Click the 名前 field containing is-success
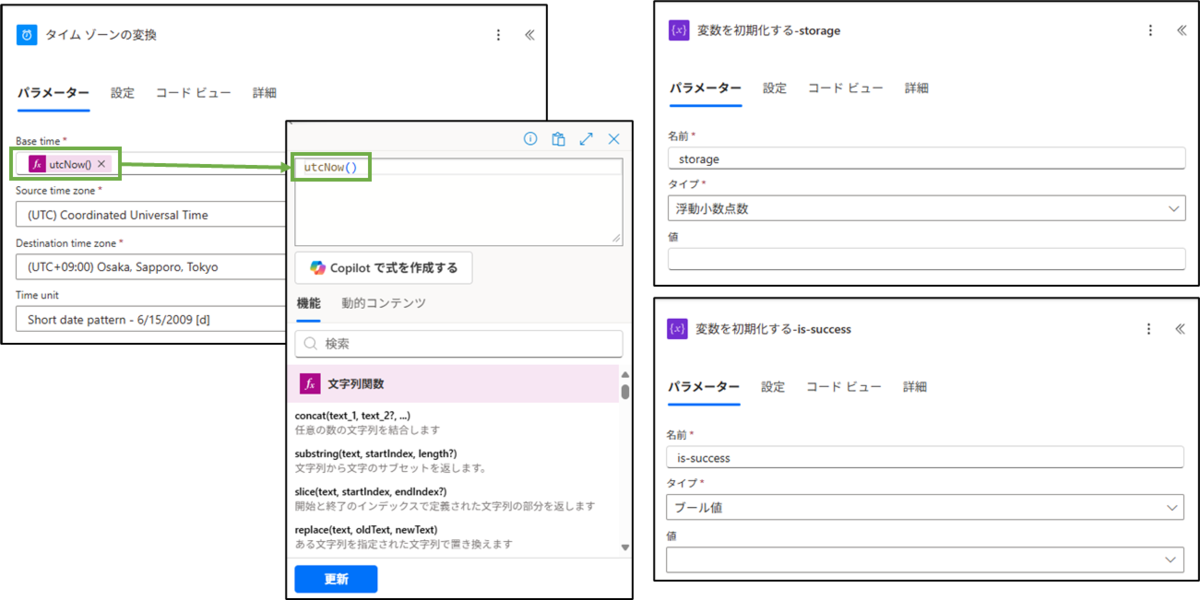 (x=925, y=458)
